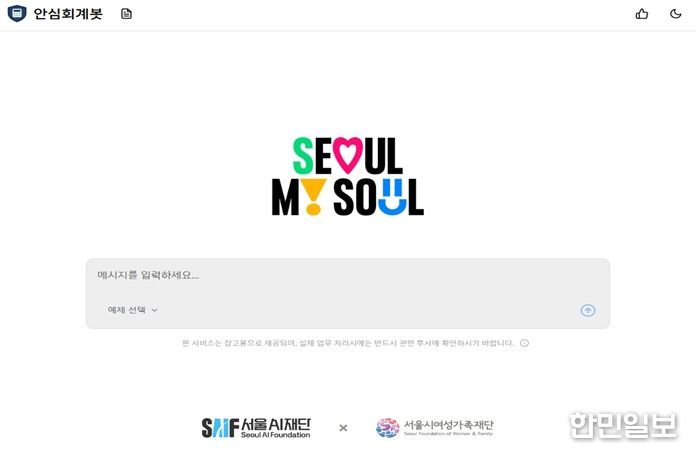Click the gray service disclaimer text
696x456 pixels.
pos(348,343)
